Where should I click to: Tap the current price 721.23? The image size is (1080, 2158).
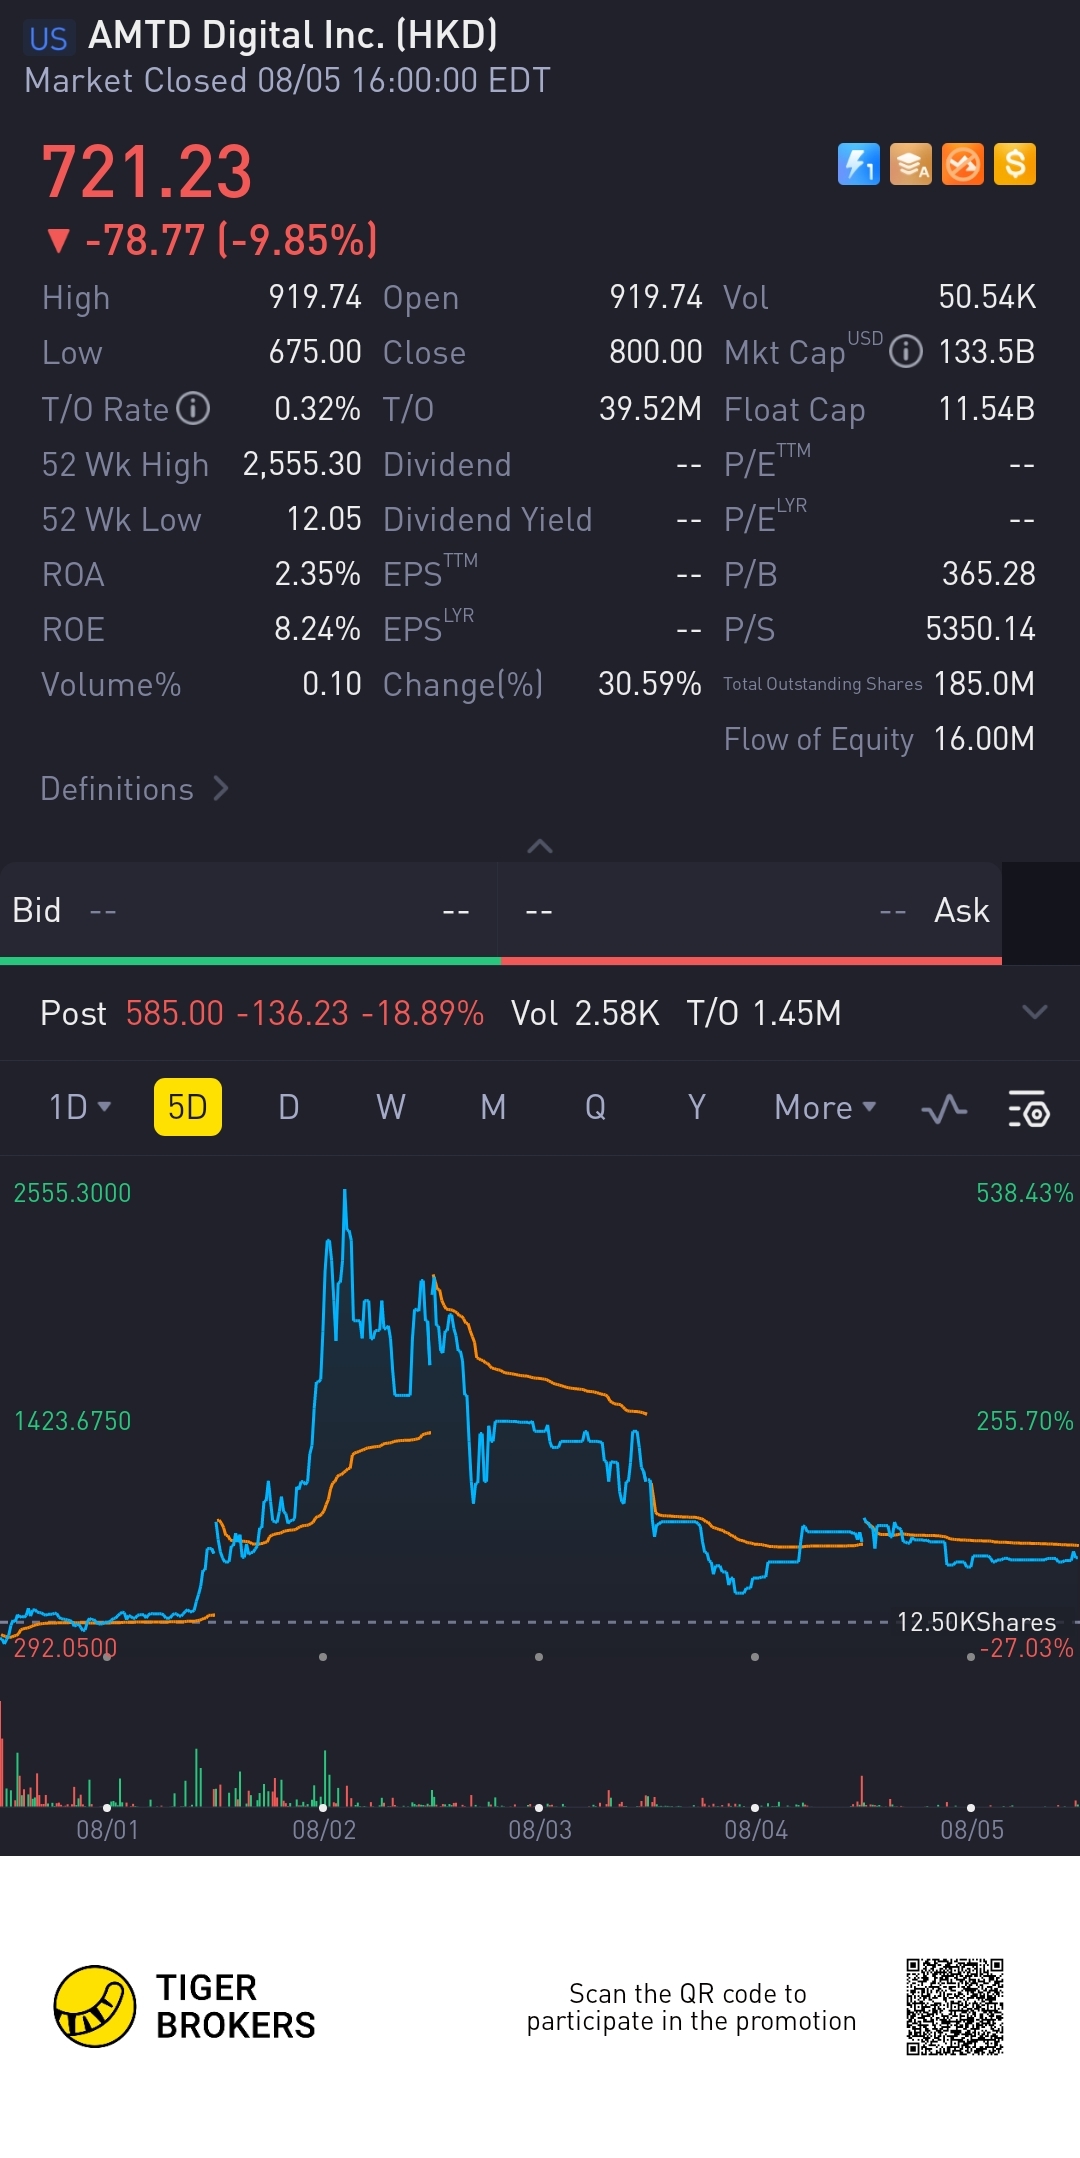point(147,171)
